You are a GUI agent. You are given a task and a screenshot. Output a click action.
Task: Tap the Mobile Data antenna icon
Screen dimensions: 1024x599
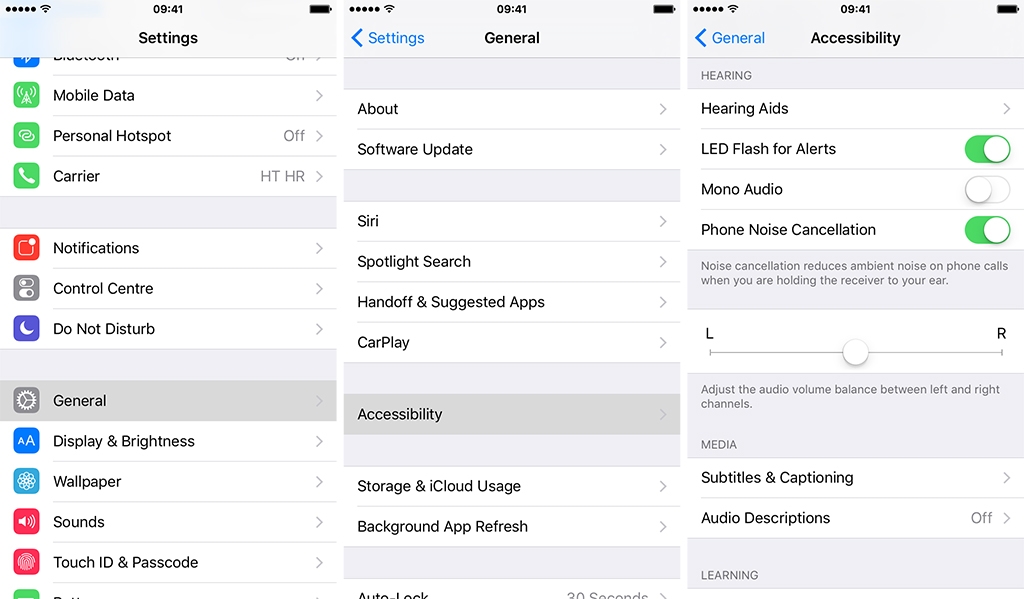pyautogui.click(x=26, y=95)
